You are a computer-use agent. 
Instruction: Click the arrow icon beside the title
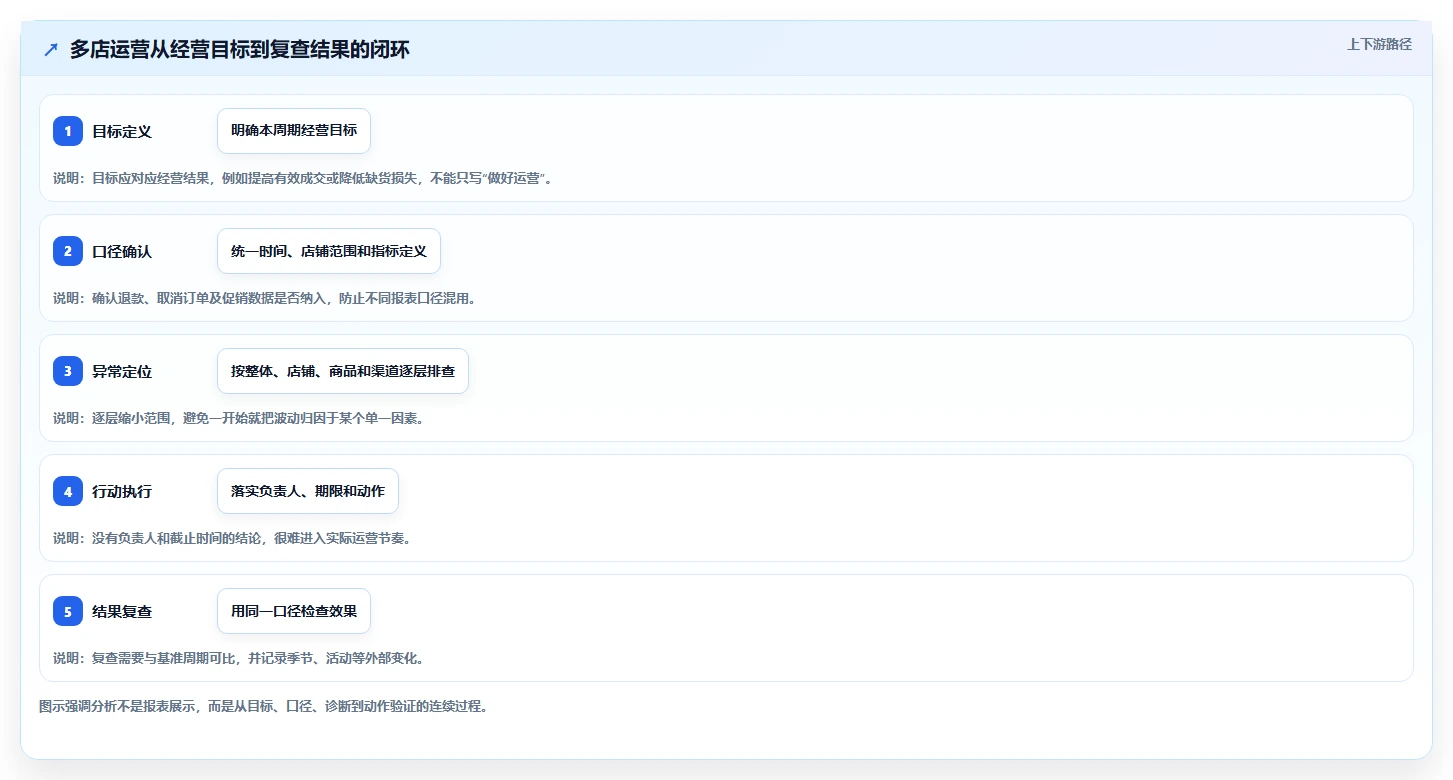click(x=51, y=50)
